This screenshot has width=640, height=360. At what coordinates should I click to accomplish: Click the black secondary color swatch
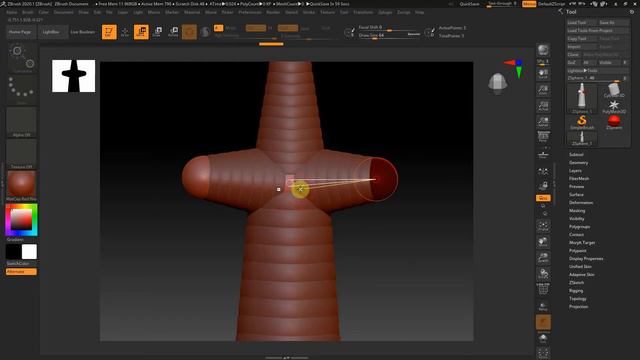pyautogui.click(x=13, y=252)
